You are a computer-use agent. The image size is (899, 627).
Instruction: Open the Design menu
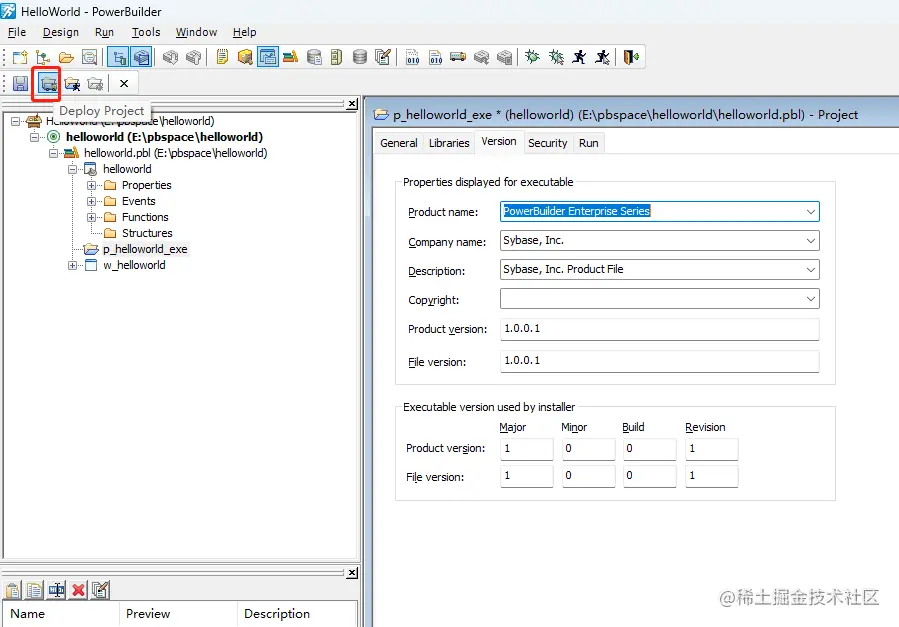(61, 32)
